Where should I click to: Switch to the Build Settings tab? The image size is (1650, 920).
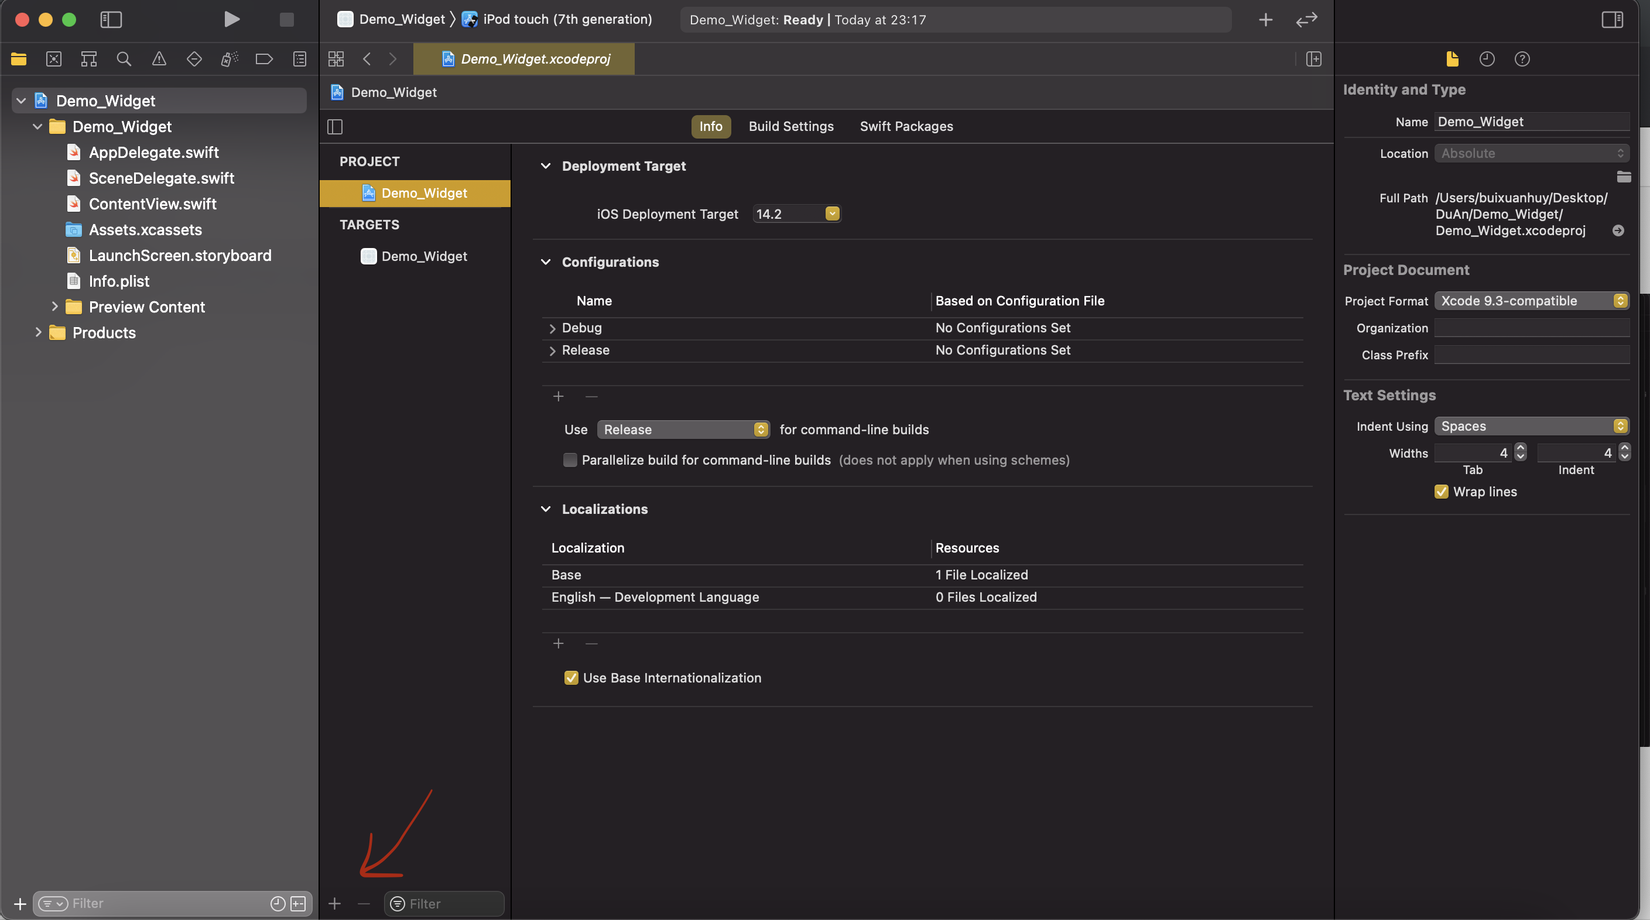pyautogui.click(x=790, y=126)
